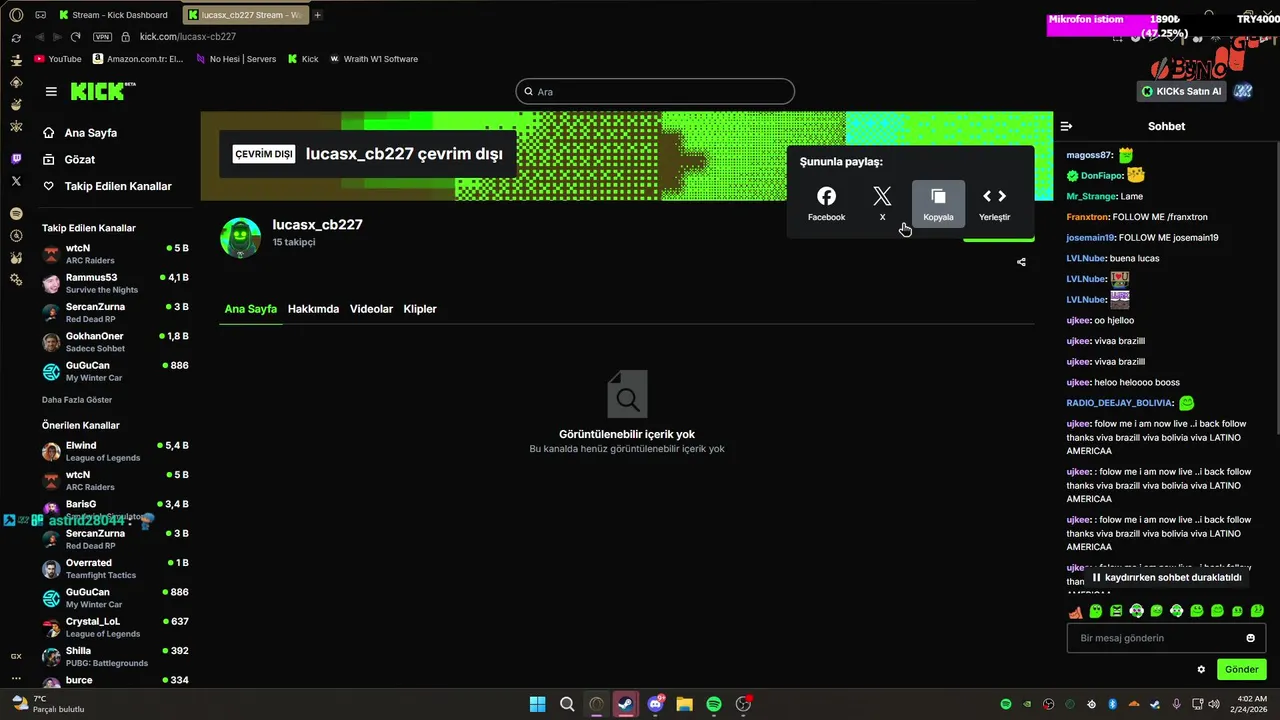The image size is (1280, 720).
Task: Focus the Ara search field
Action: click(655, 91)
